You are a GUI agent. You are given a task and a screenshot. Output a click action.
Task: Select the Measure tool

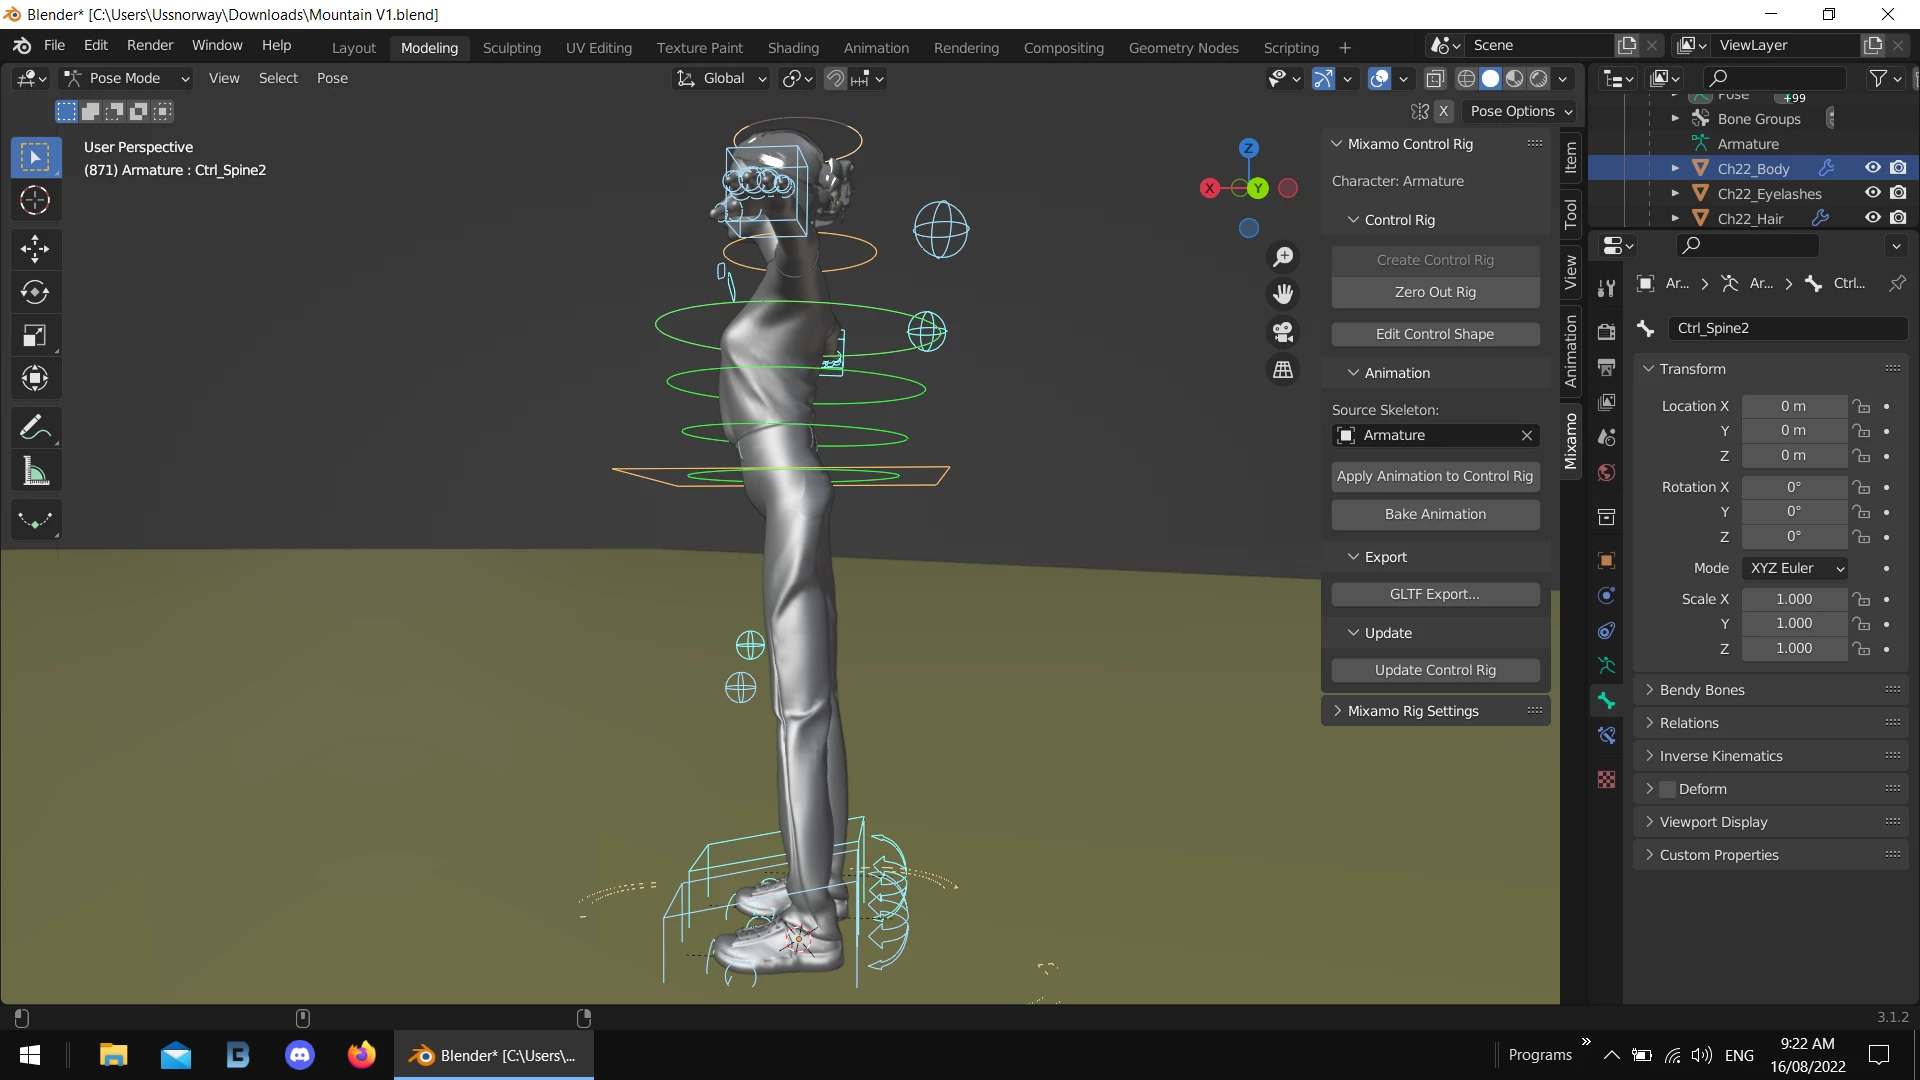pos(35,472)
